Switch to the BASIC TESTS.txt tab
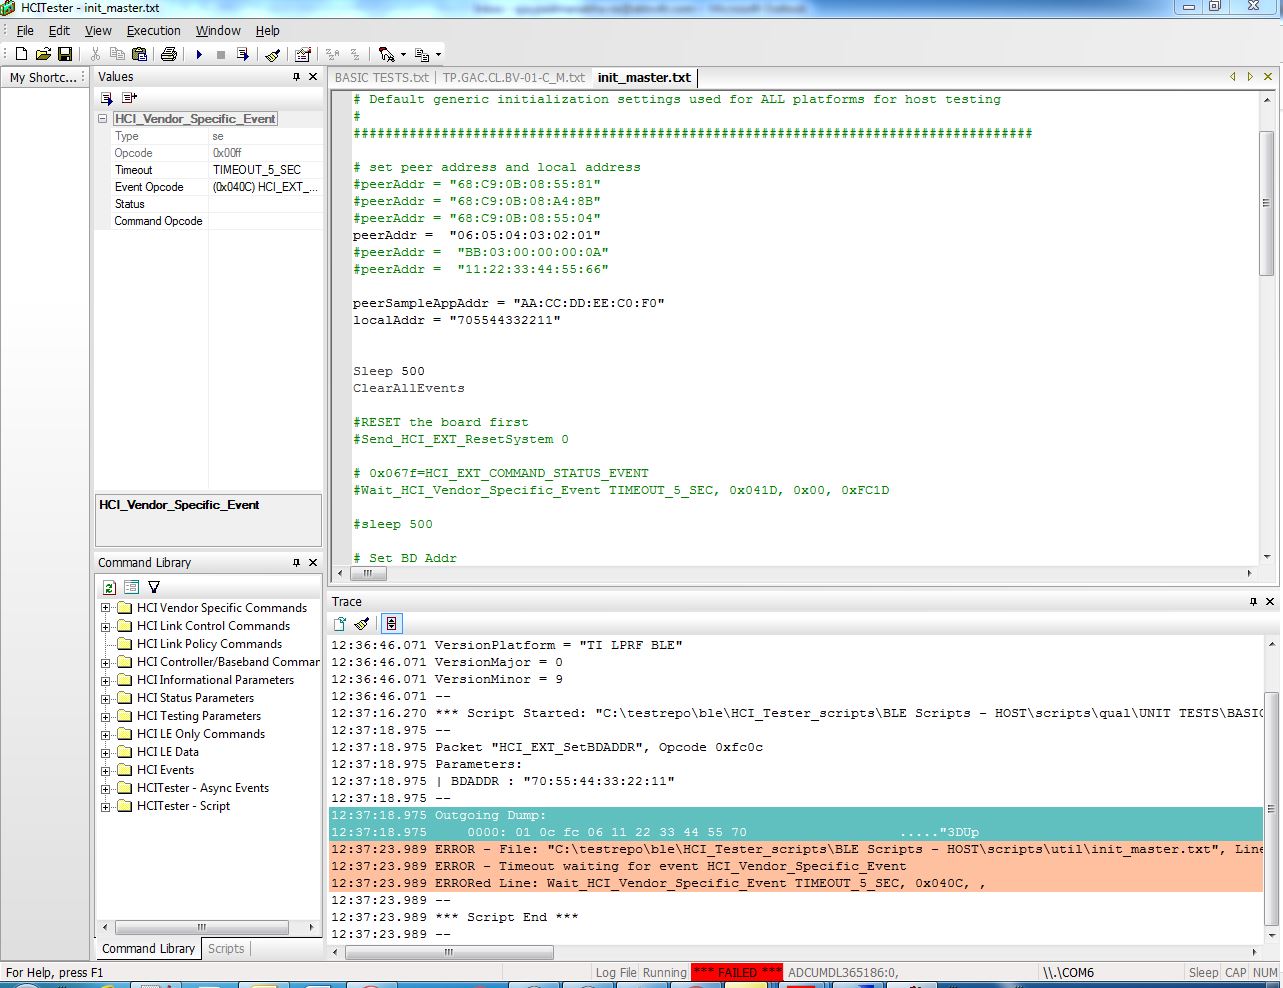 tap(381, 77)
